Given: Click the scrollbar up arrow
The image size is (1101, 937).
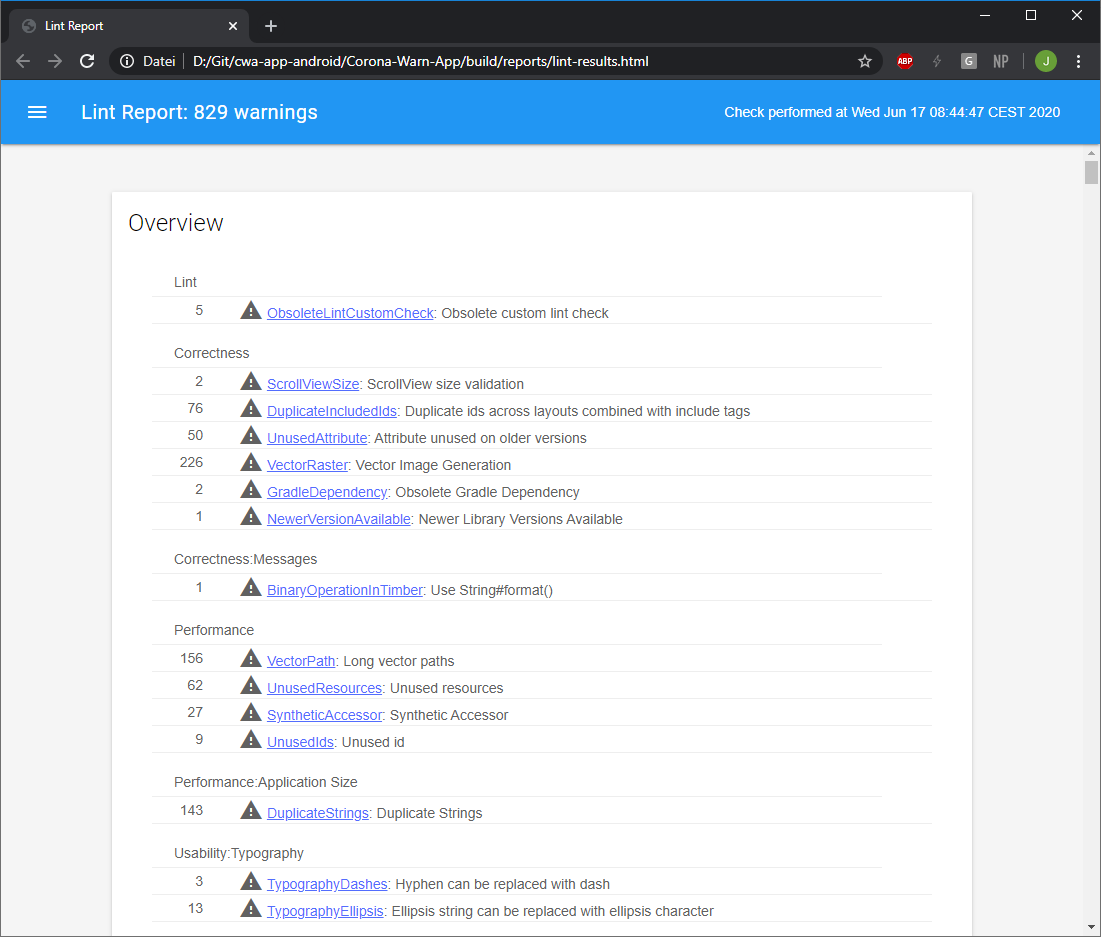Looking at the screenshot, I should click(x=1090, y=152).
